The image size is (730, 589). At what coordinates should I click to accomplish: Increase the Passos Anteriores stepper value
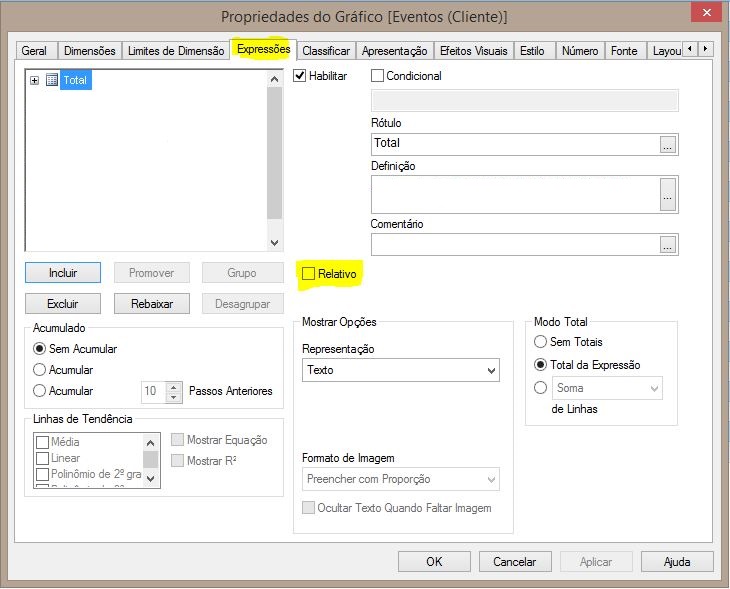[x=175, y=386]
